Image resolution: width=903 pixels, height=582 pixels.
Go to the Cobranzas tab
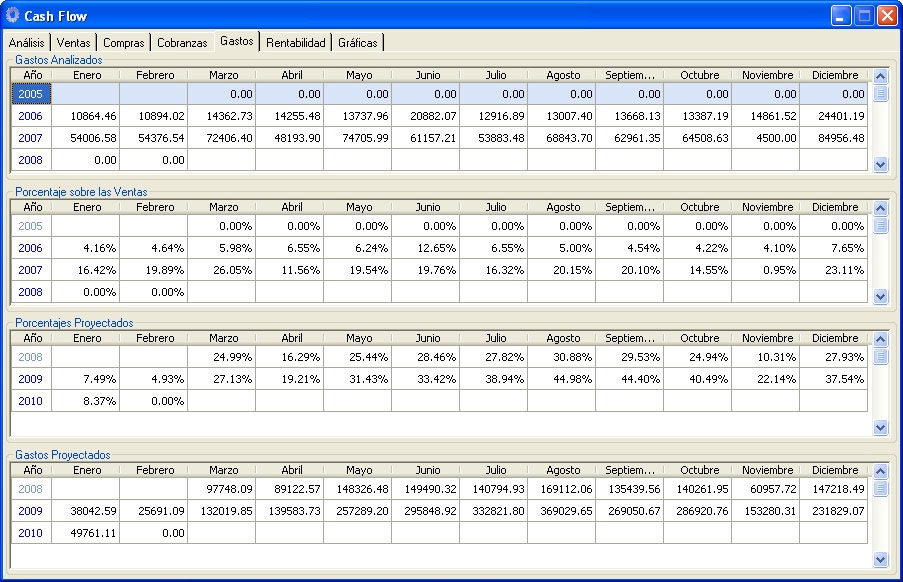coord(182,43)
